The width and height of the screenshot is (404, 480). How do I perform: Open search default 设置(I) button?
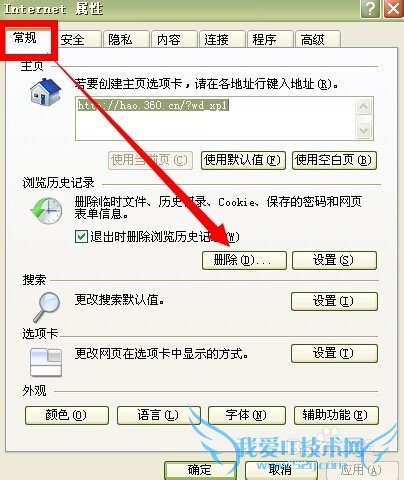[334, 301]
